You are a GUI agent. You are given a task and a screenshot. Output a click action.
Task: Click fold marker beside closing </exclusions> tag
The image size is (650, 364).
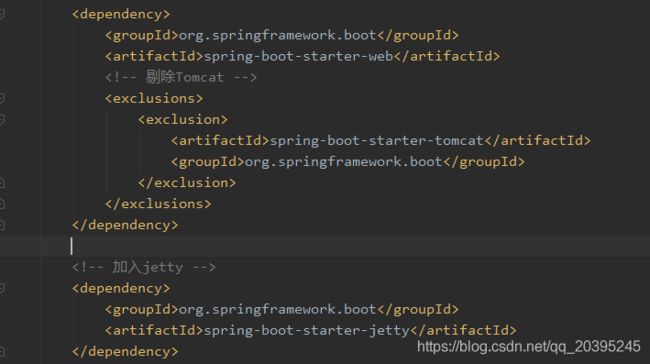[x=2, y=204]
